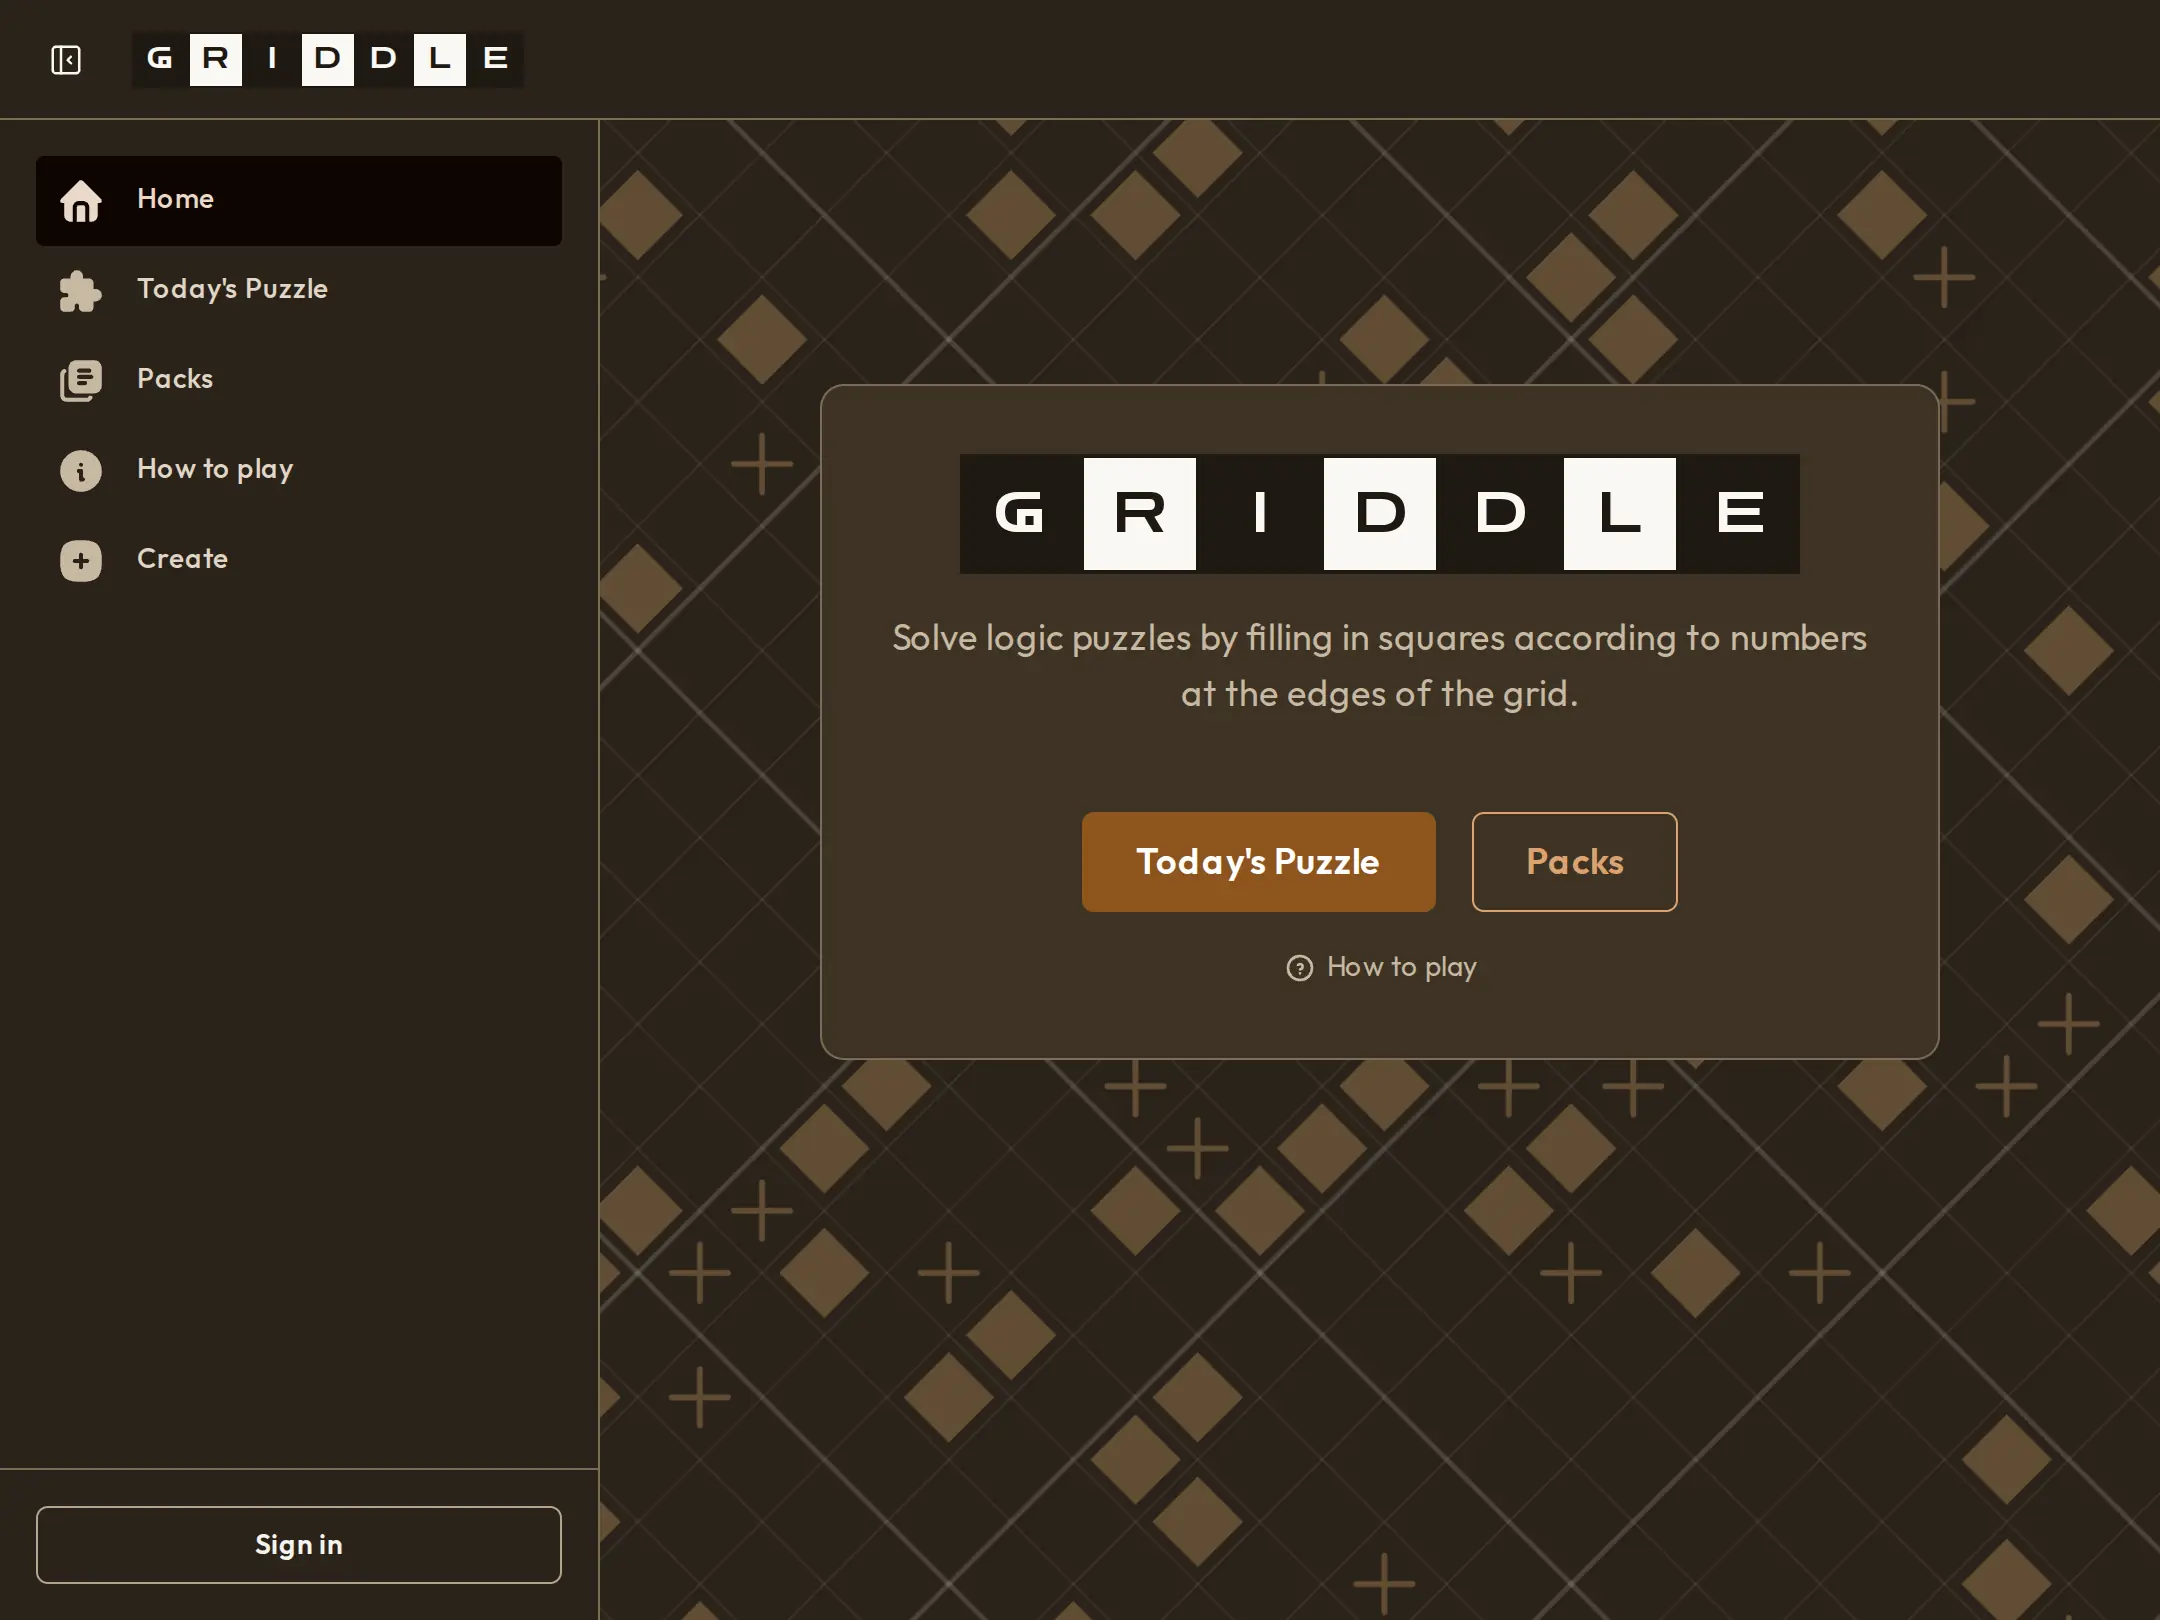
Task: Open How to play in sidebar
Action: 299,471
